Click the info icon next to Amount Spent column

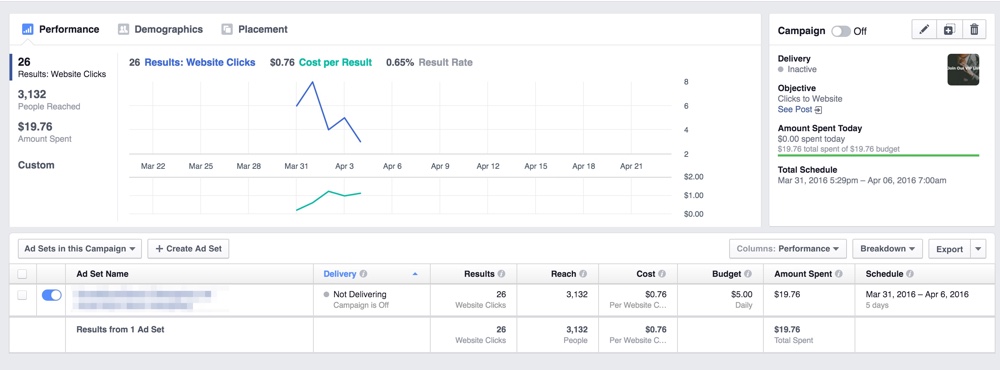click(x=839, y=274)
